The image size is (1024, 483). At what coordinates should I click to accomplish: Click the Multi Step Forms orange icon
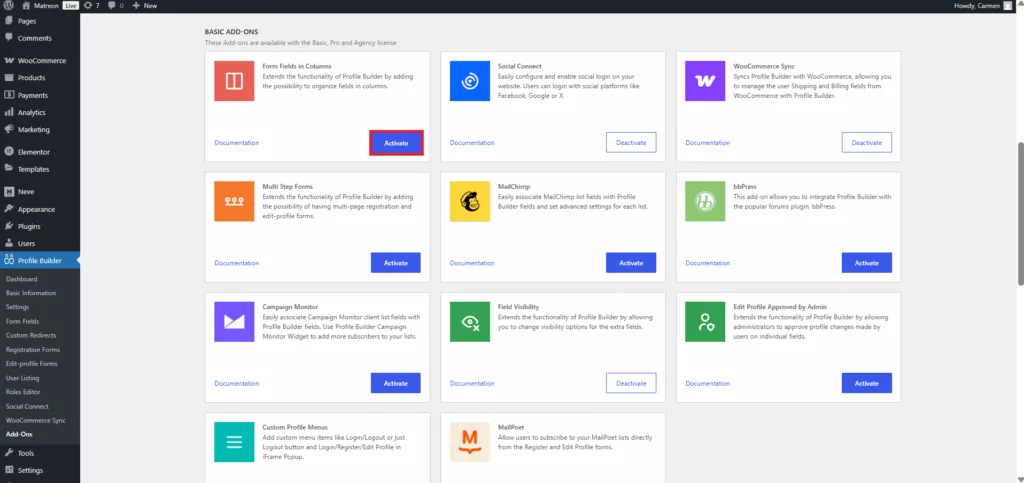pos(234,201)
